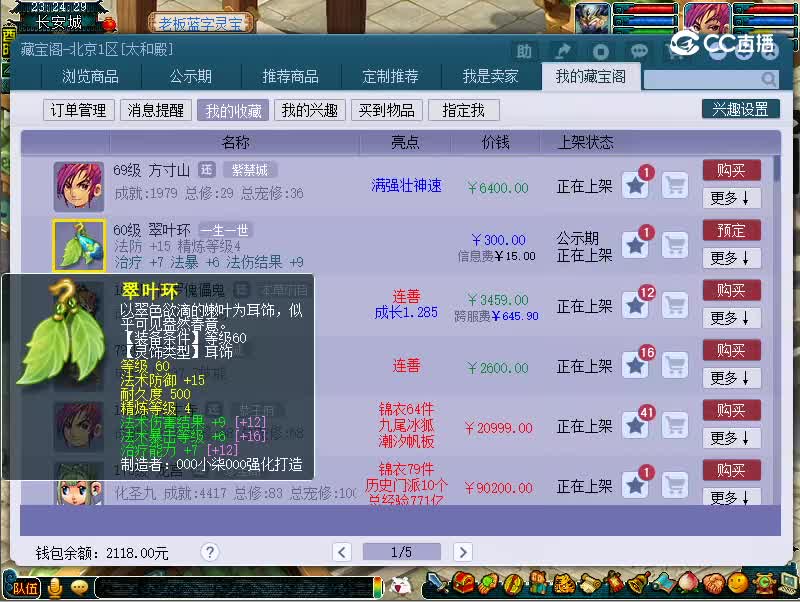Screen dimensions: 800x602
Task: Add the ¥6400.00 character to the cart
Action: [675, 185]
